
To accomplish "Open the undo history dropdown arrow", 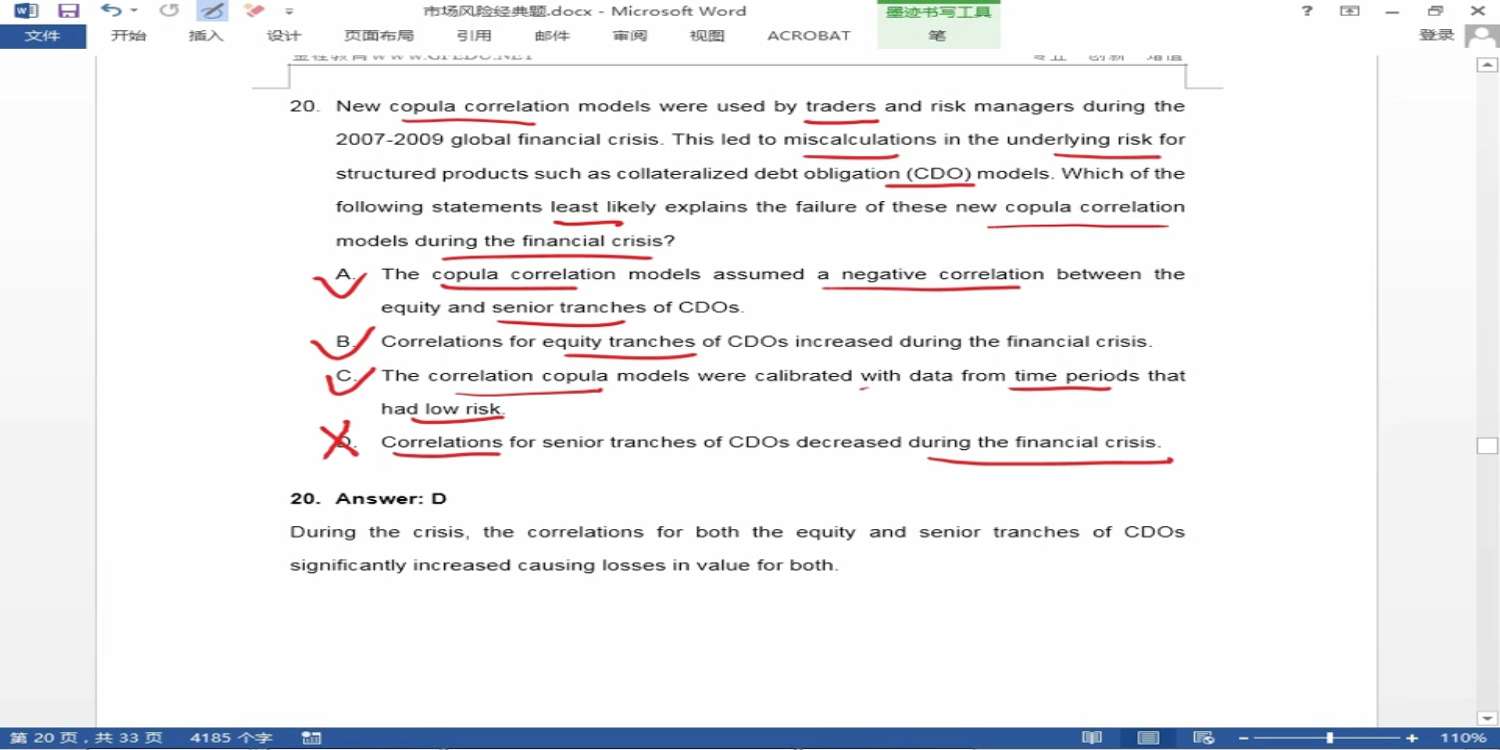I will coord(134,11).
